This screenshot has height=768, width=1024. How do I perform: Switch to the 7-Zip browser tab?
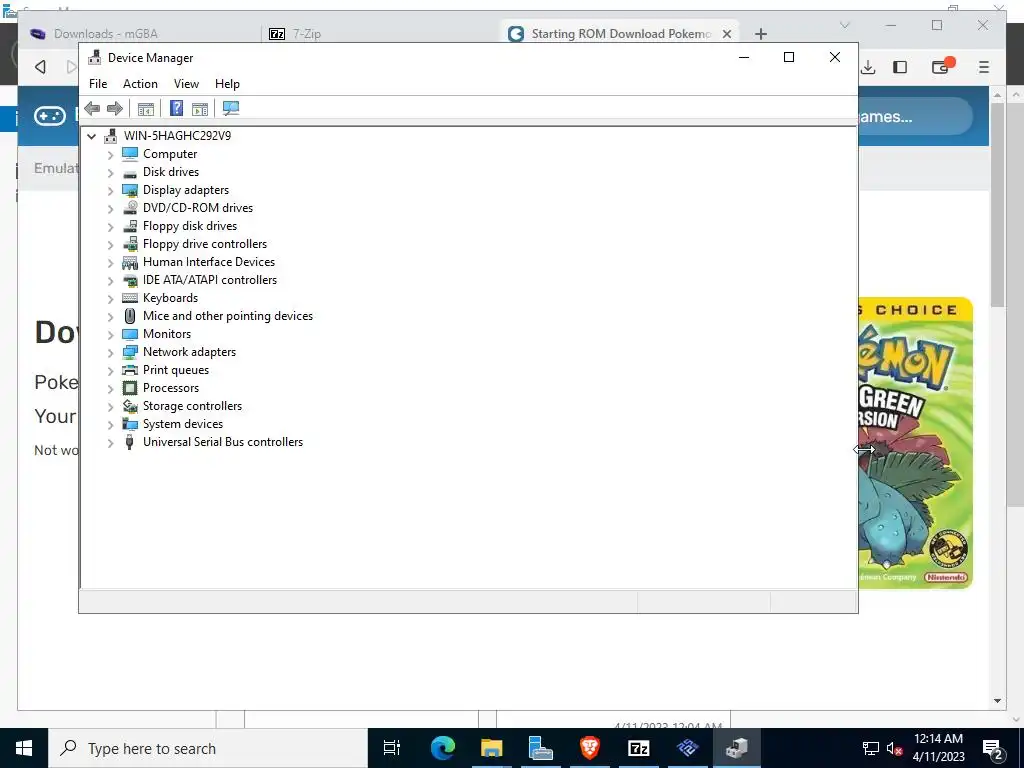point(379,33)
